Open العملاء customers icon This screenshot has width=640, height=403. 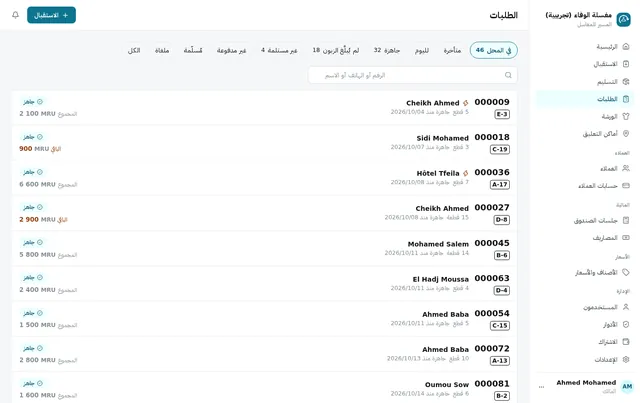point(626,168)
